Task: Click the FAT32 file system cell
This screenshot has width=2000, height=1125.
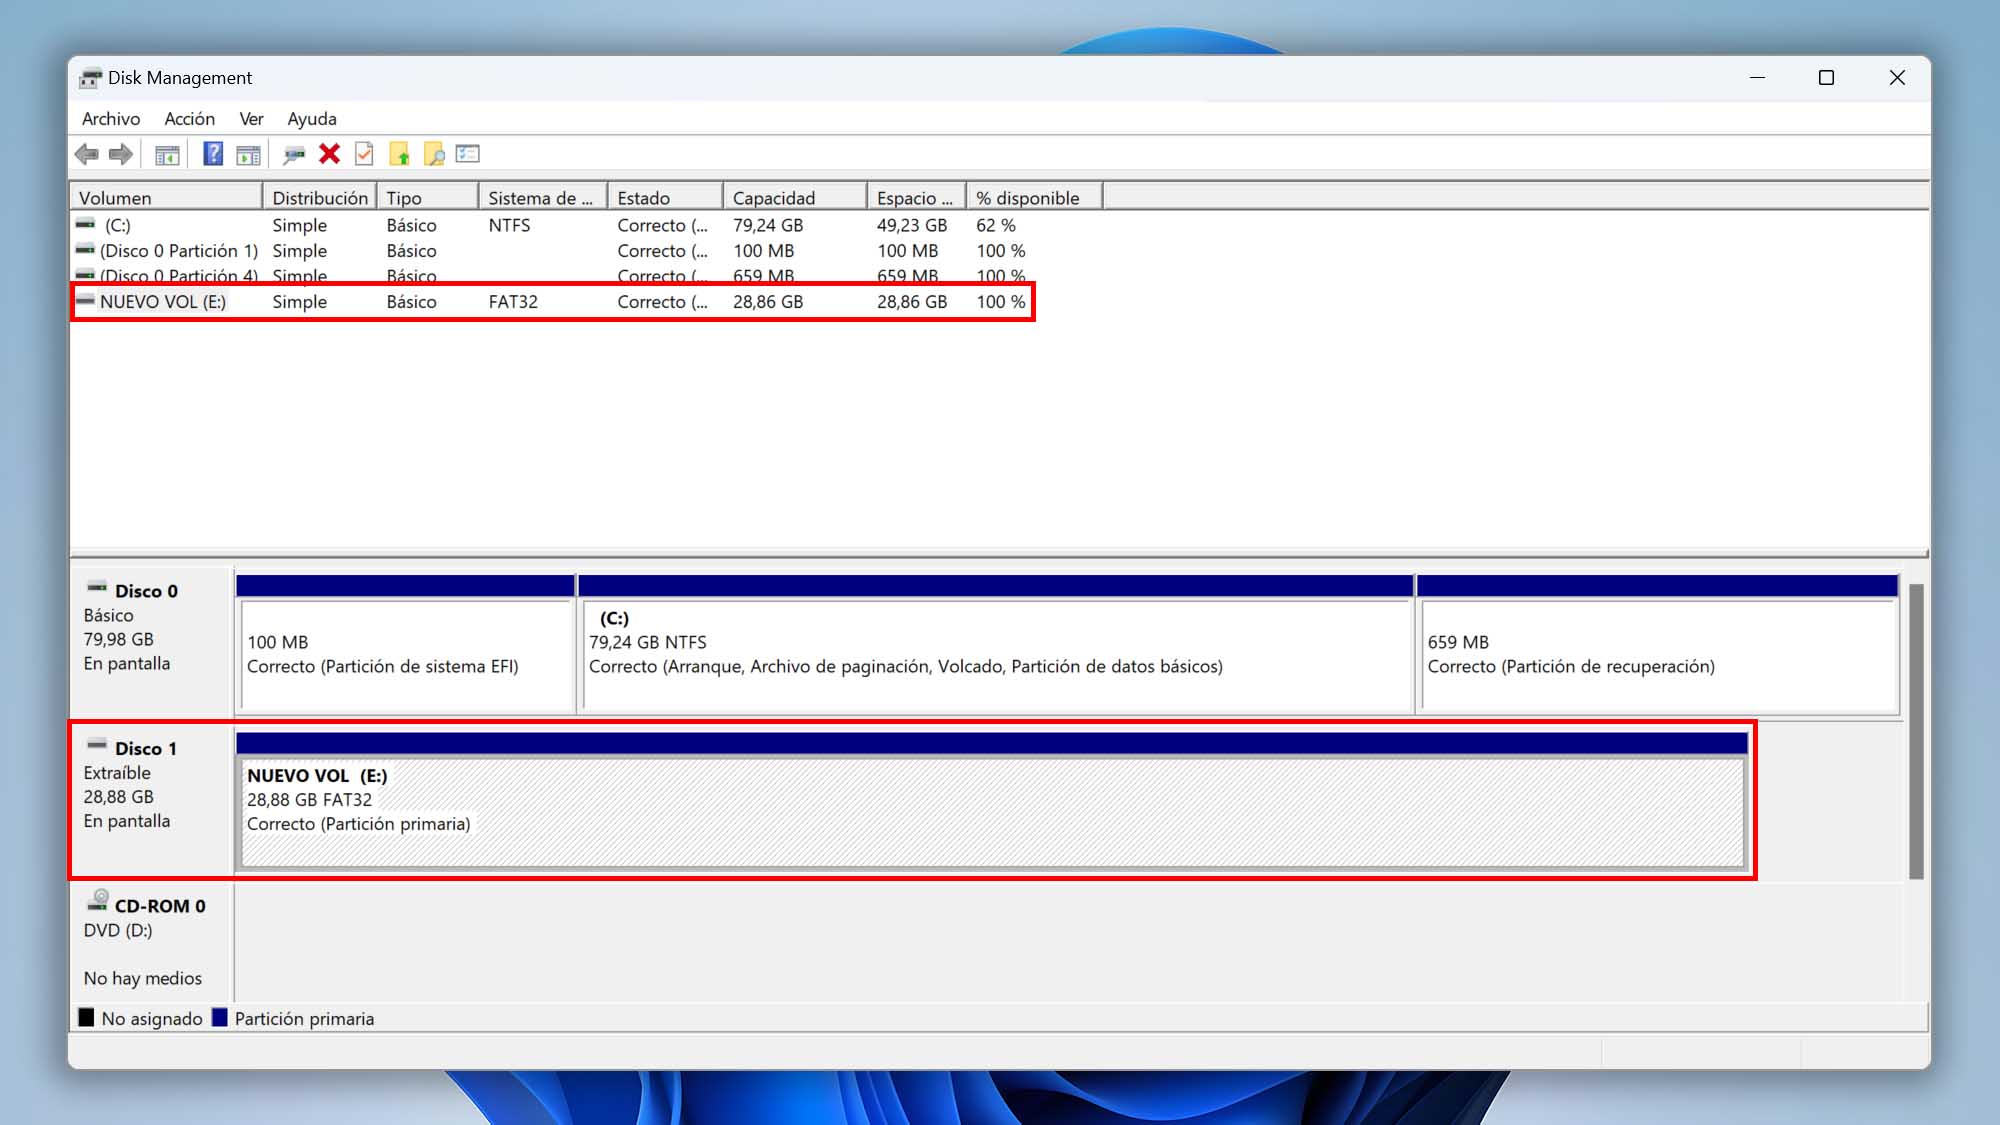Action: tap(513, 301)
